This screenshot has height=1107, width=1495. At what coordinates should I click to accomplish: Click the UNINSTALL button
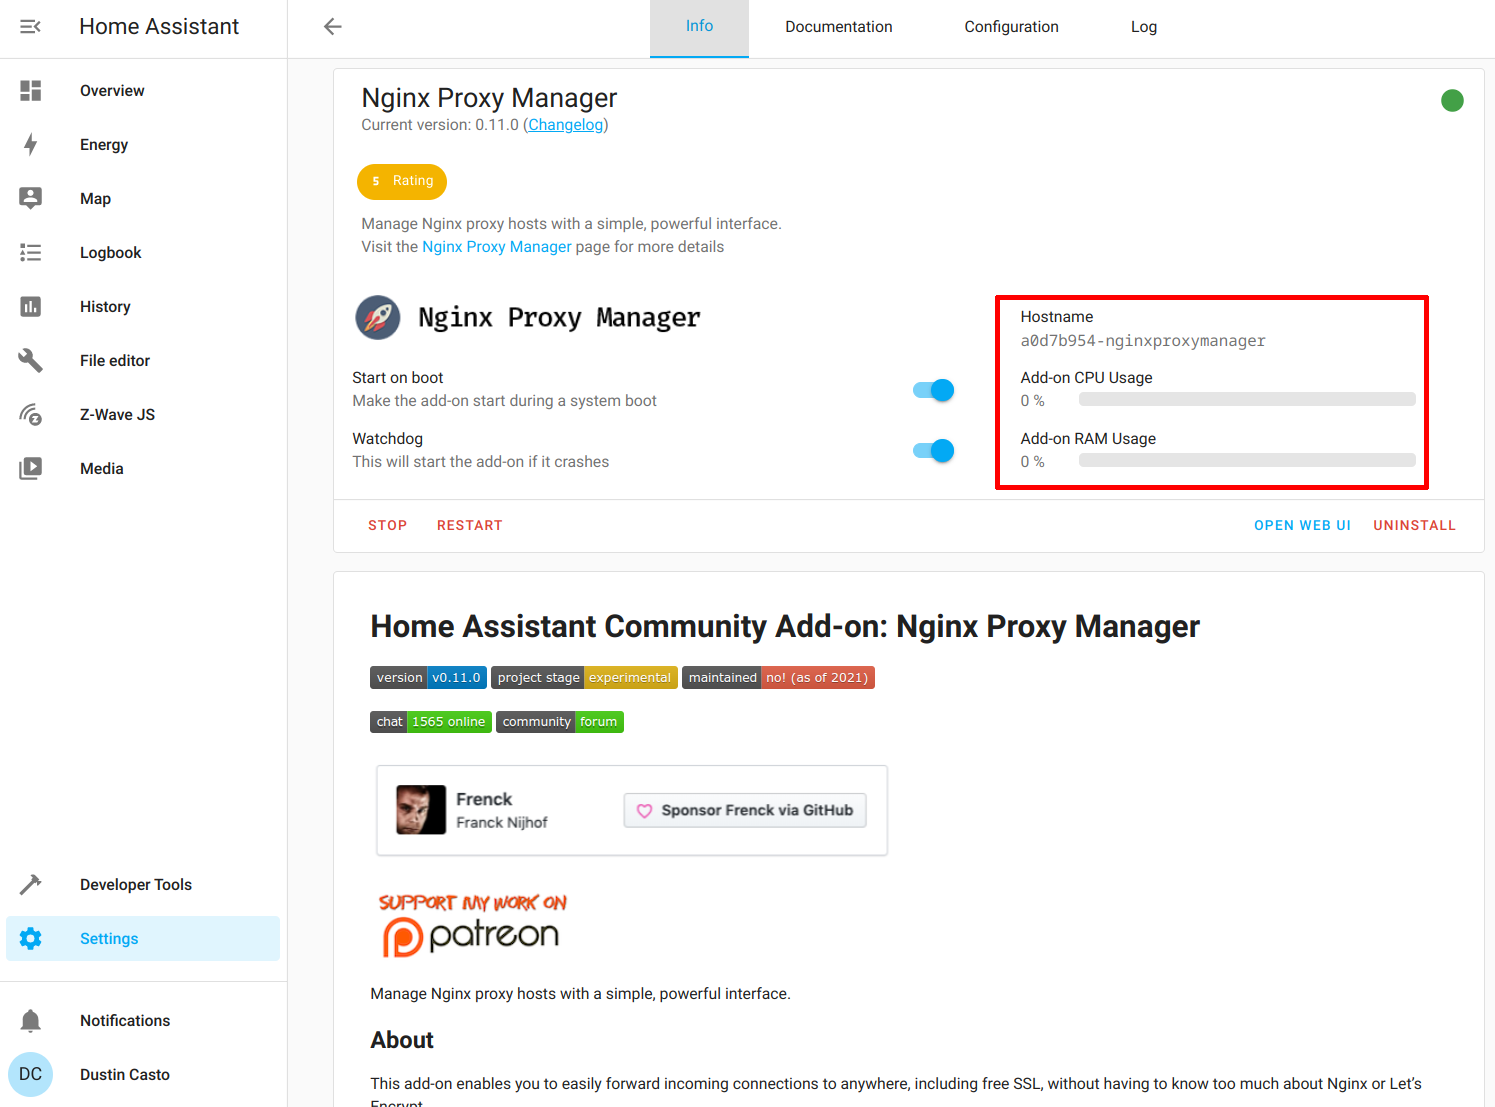[1414, 526]
